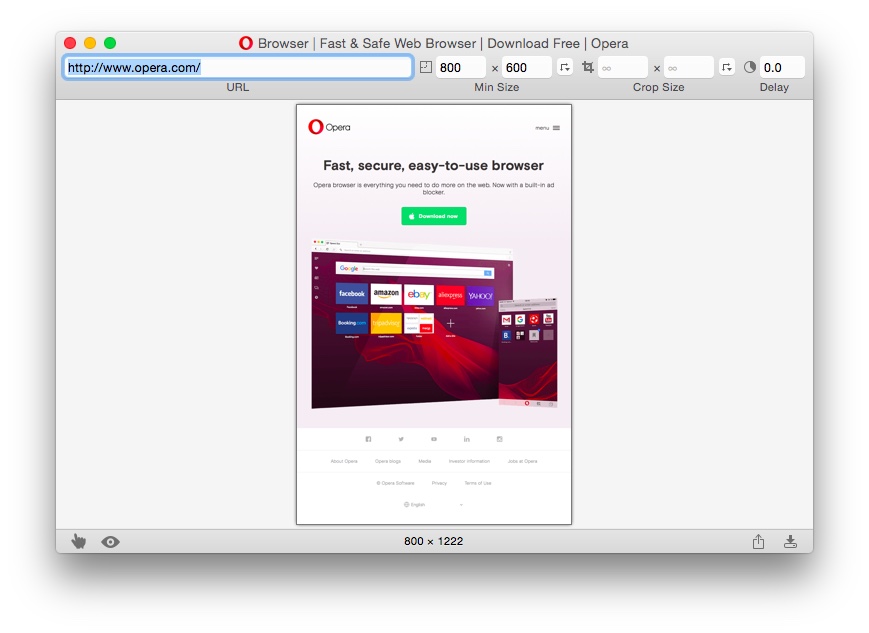Open the Jobs at Opera footer link
The image size is (869, 633).
(x=523, y=461)
